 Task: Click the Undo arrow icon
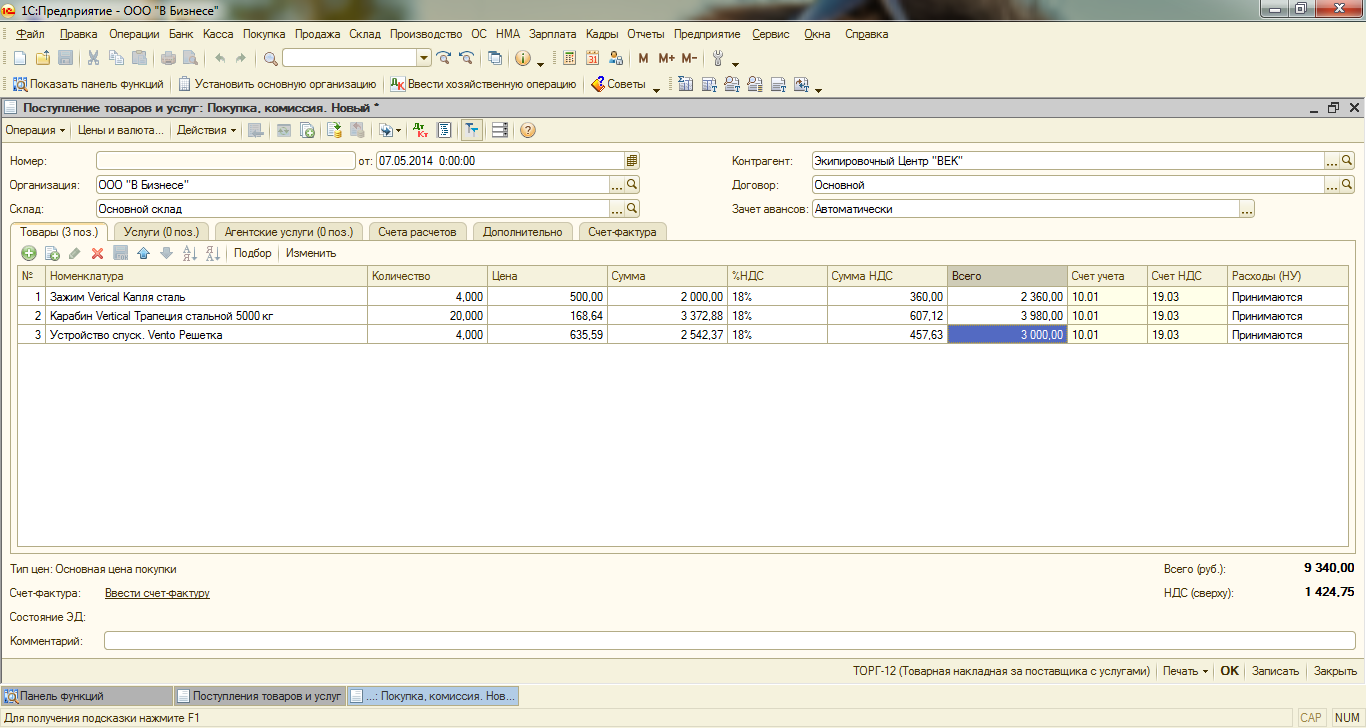click(220, 58)
